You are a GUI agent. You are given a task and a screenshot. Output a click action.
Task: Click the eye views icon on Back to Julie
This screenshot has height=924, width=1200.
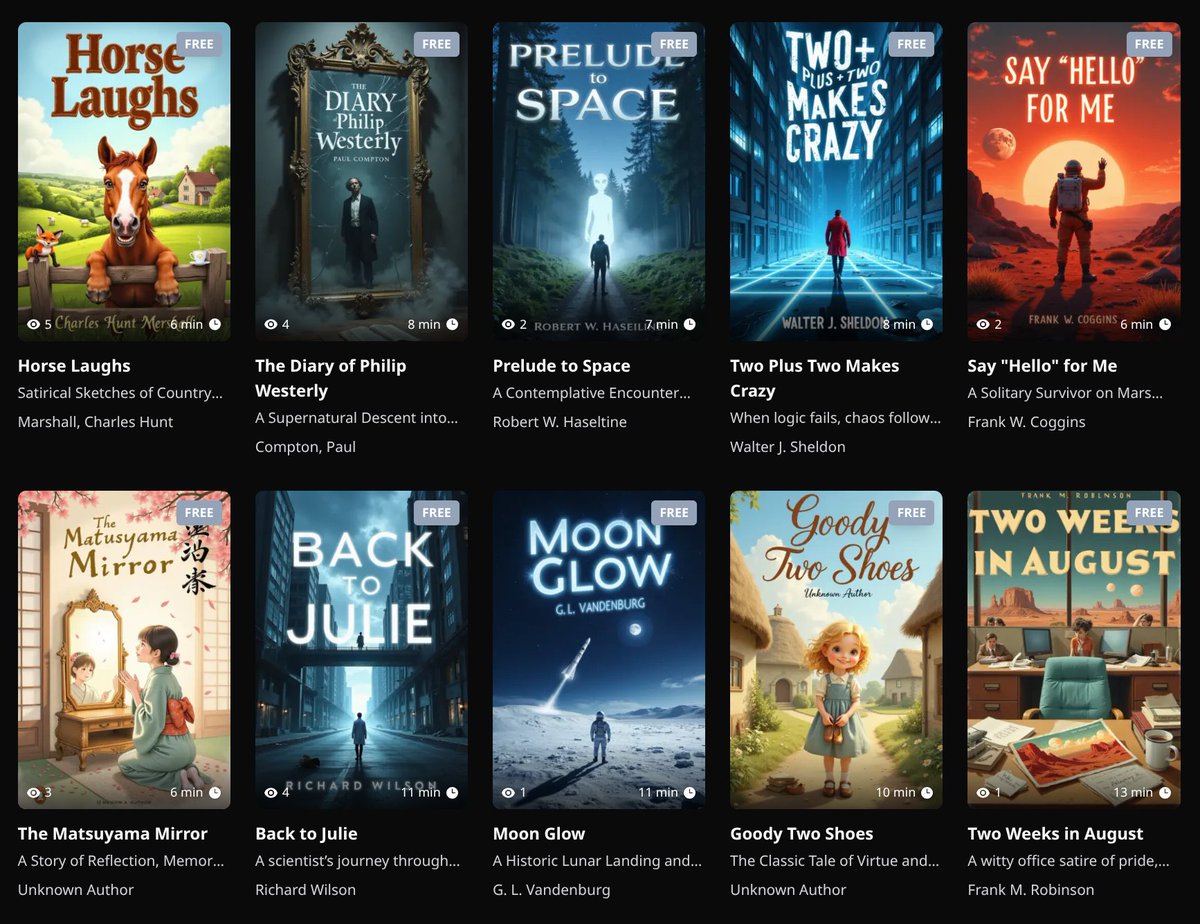coord(271,792)
